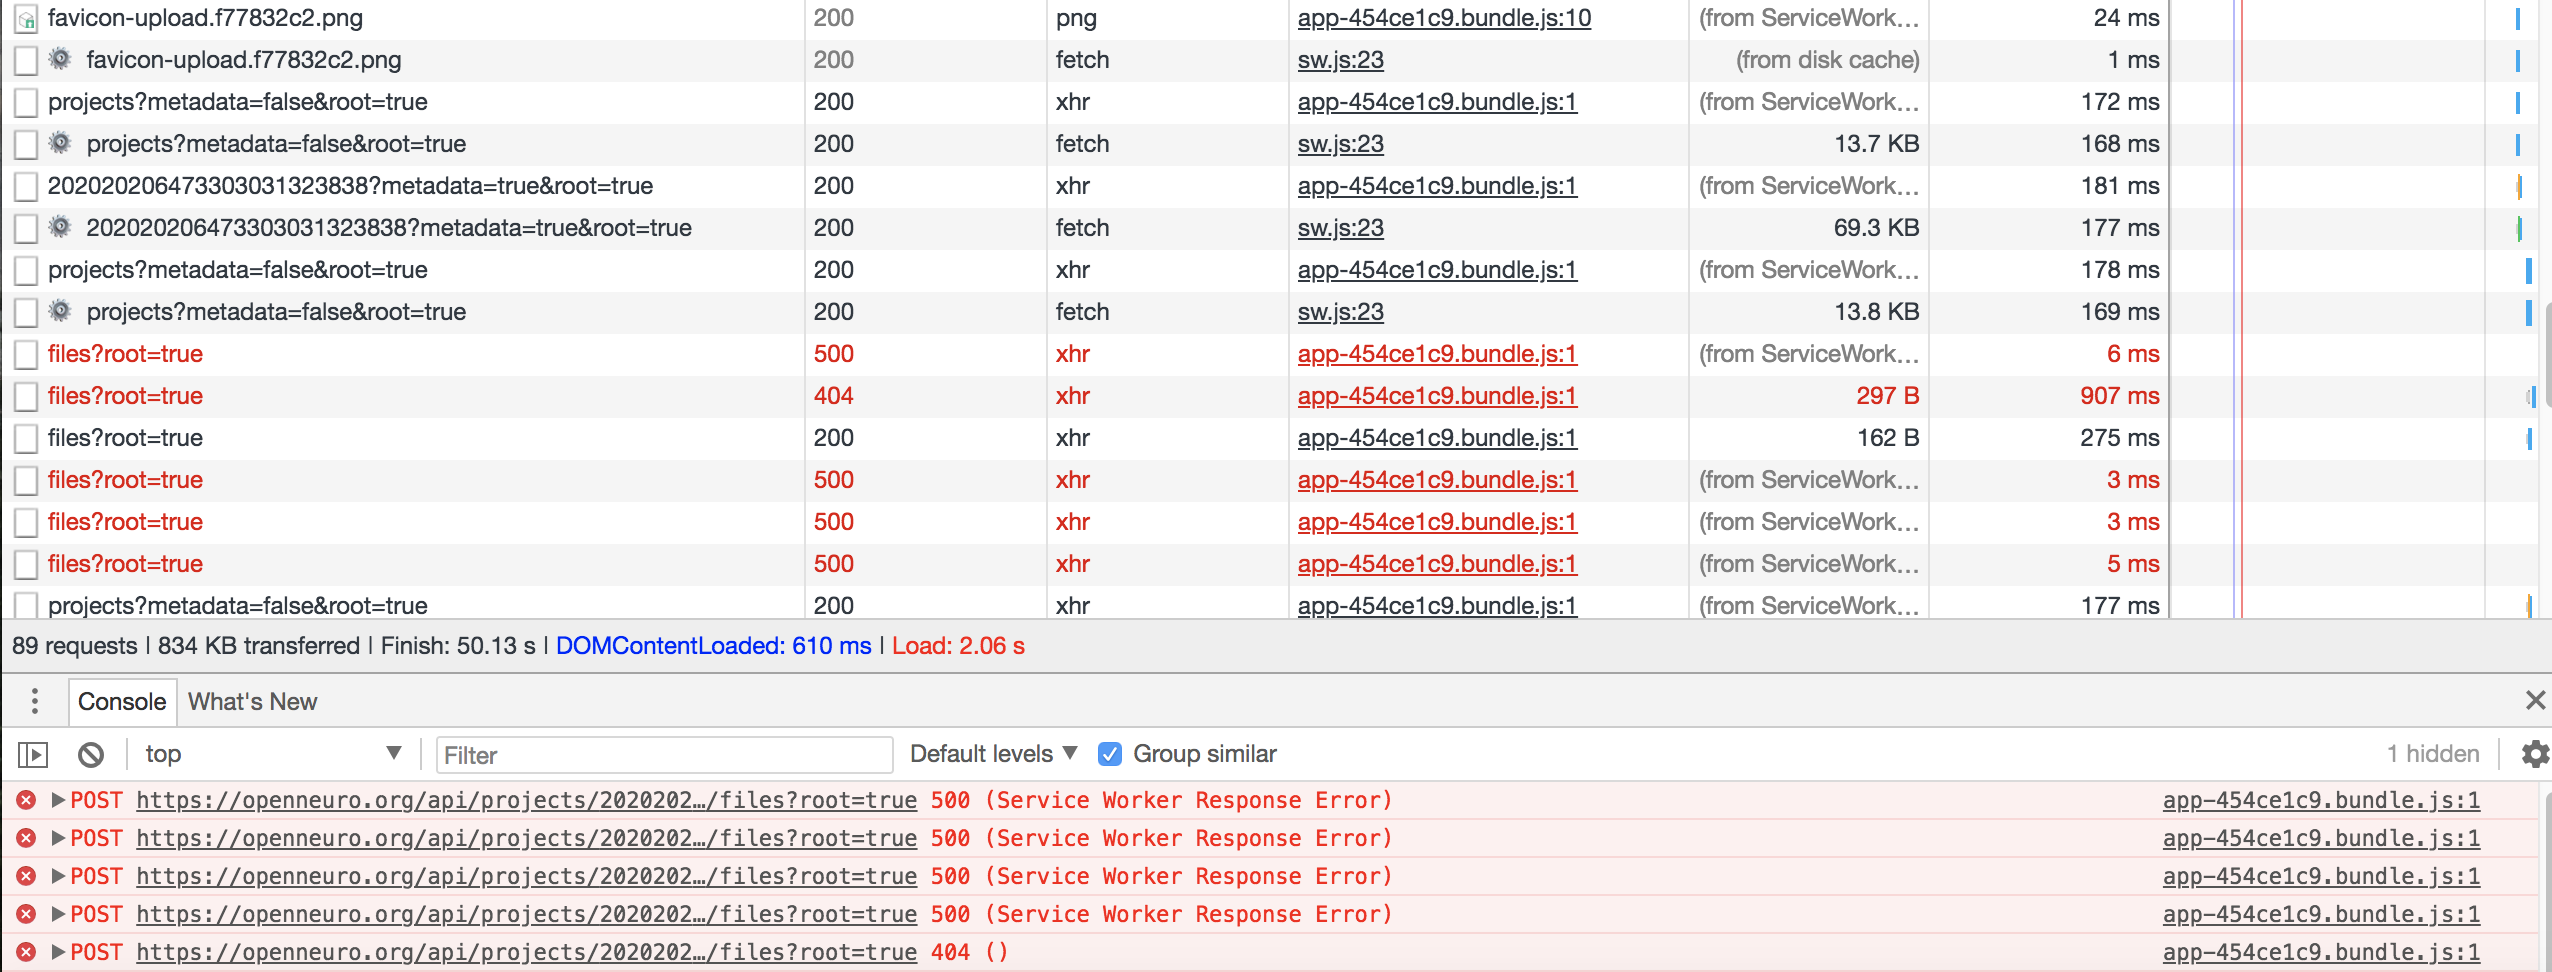The width and height of the screenshot is (2552, 972).
Task: Click the document icon of the 181 ms 2020202064733303031323838 xhr row
Action: tap(26, 186)
